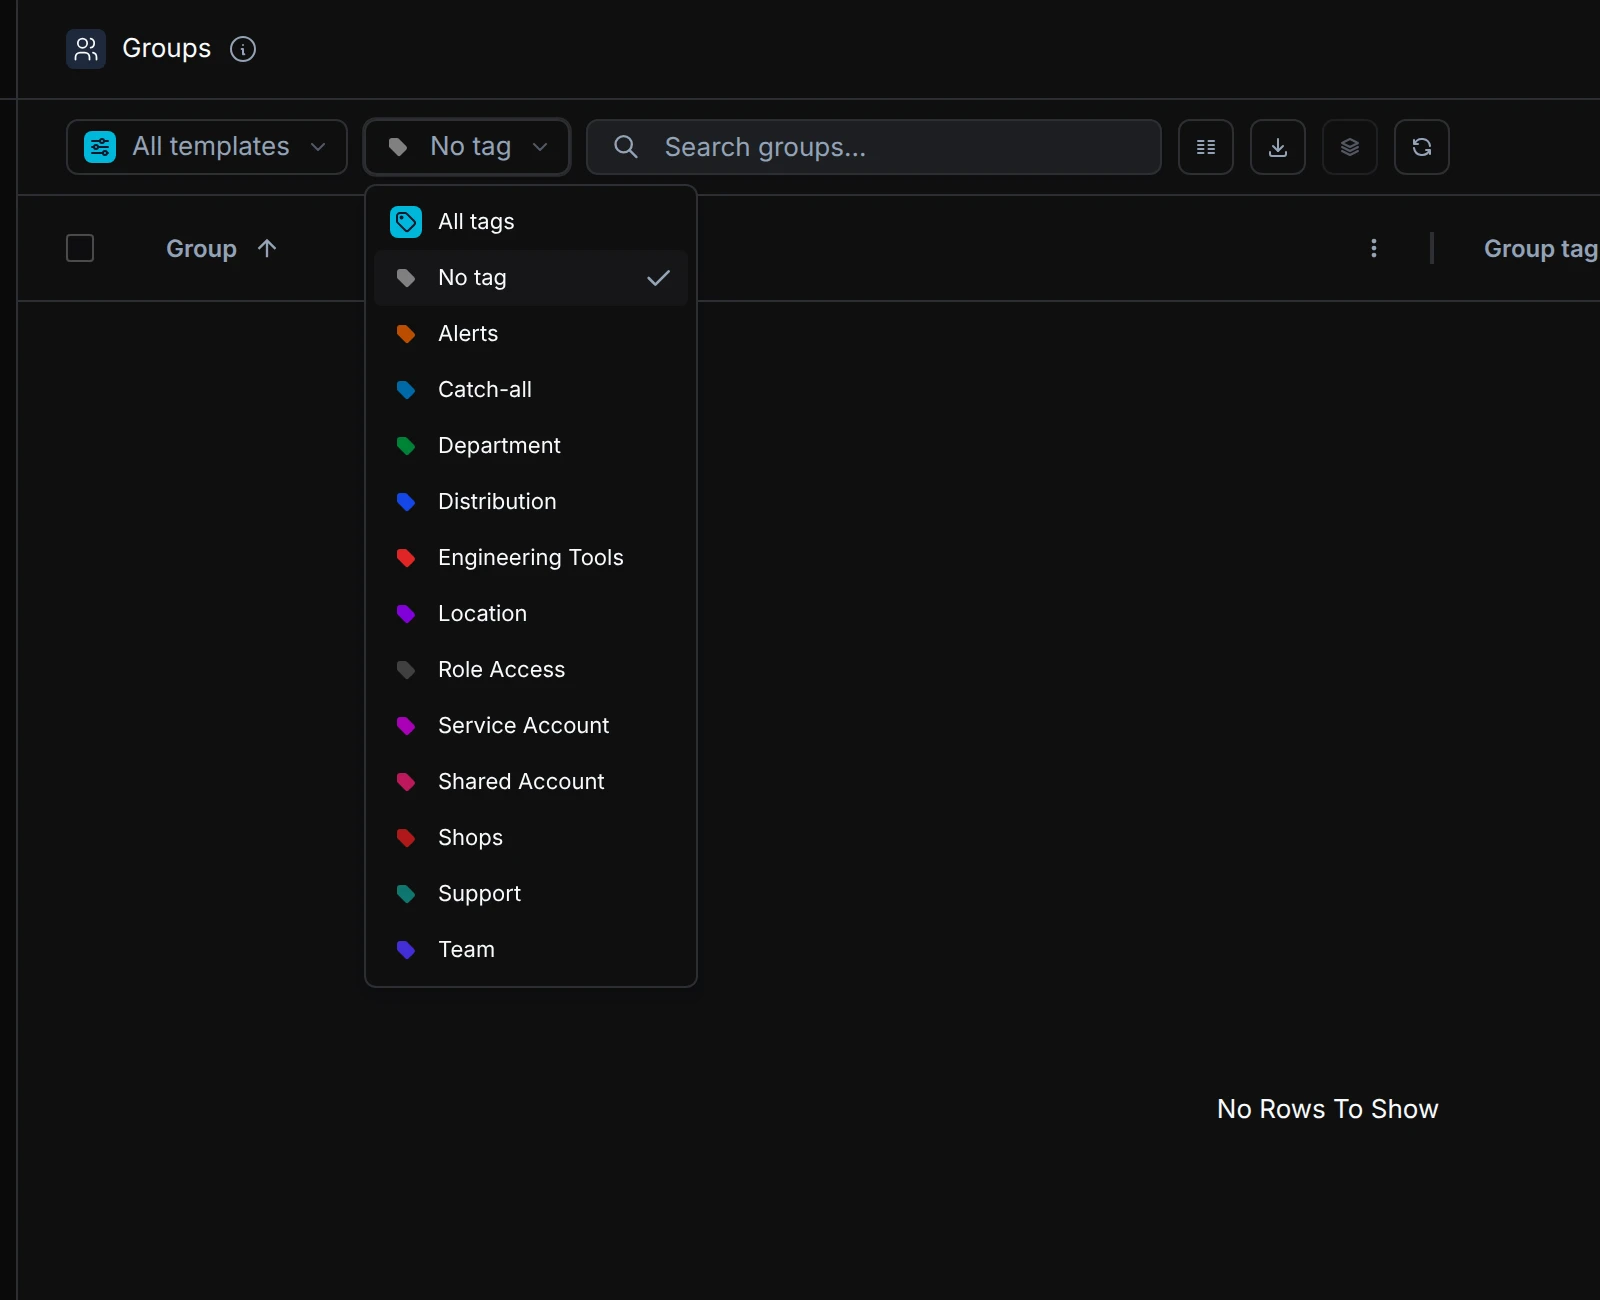Refresh the groups list

[x=1422, y=147]
